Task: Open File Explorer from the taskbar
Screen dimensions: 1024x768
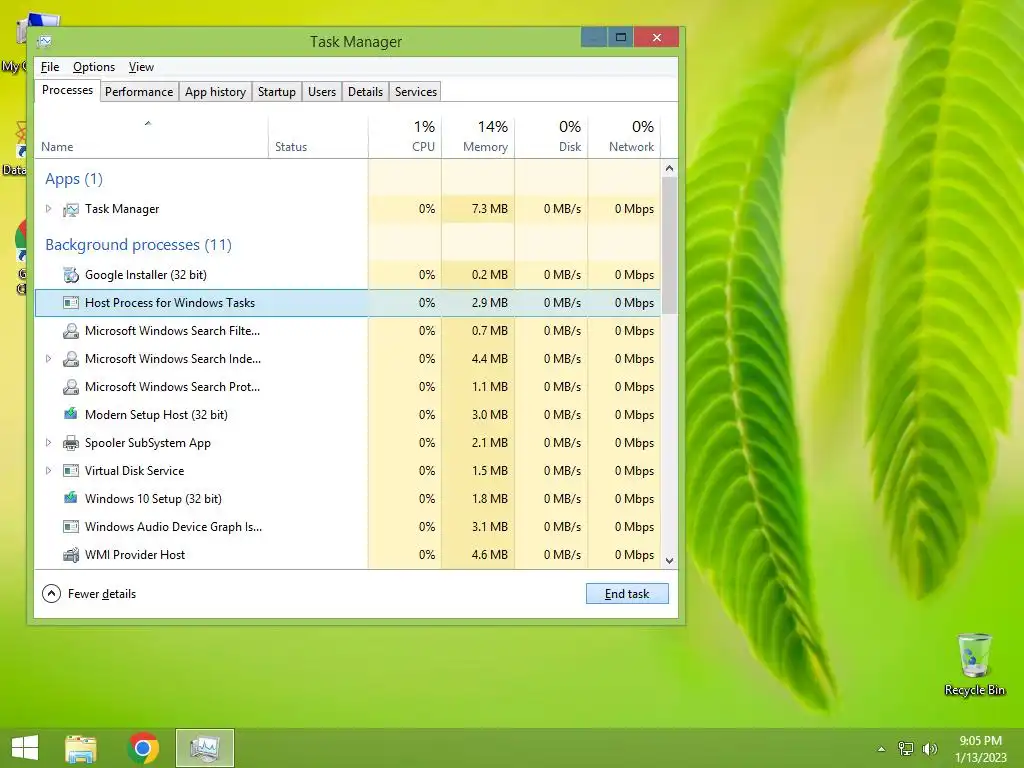Action: pos(81,748)
